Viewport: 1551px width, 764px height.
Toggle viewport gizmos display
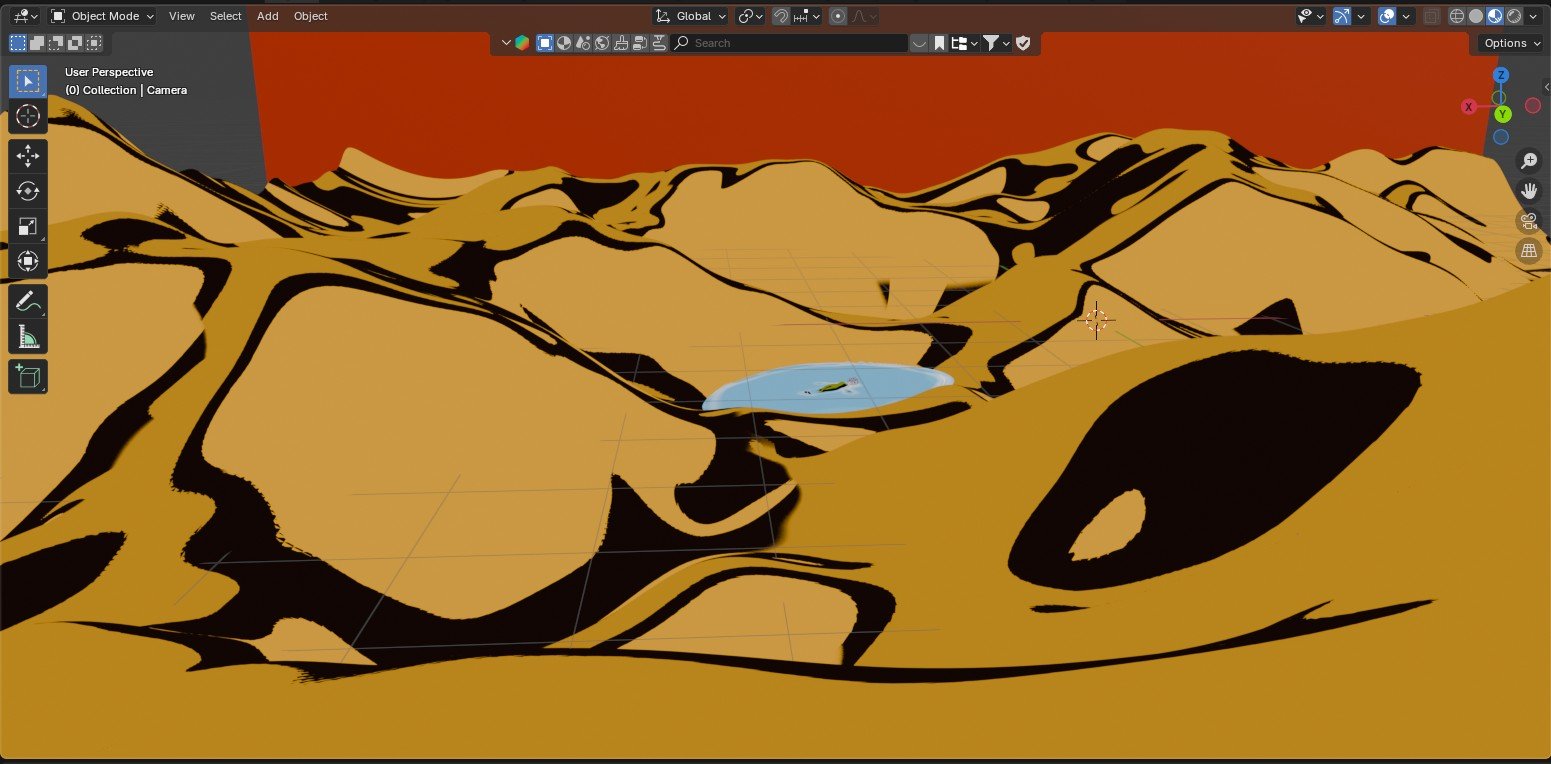pyautogui.click(x=1342, y=16)
